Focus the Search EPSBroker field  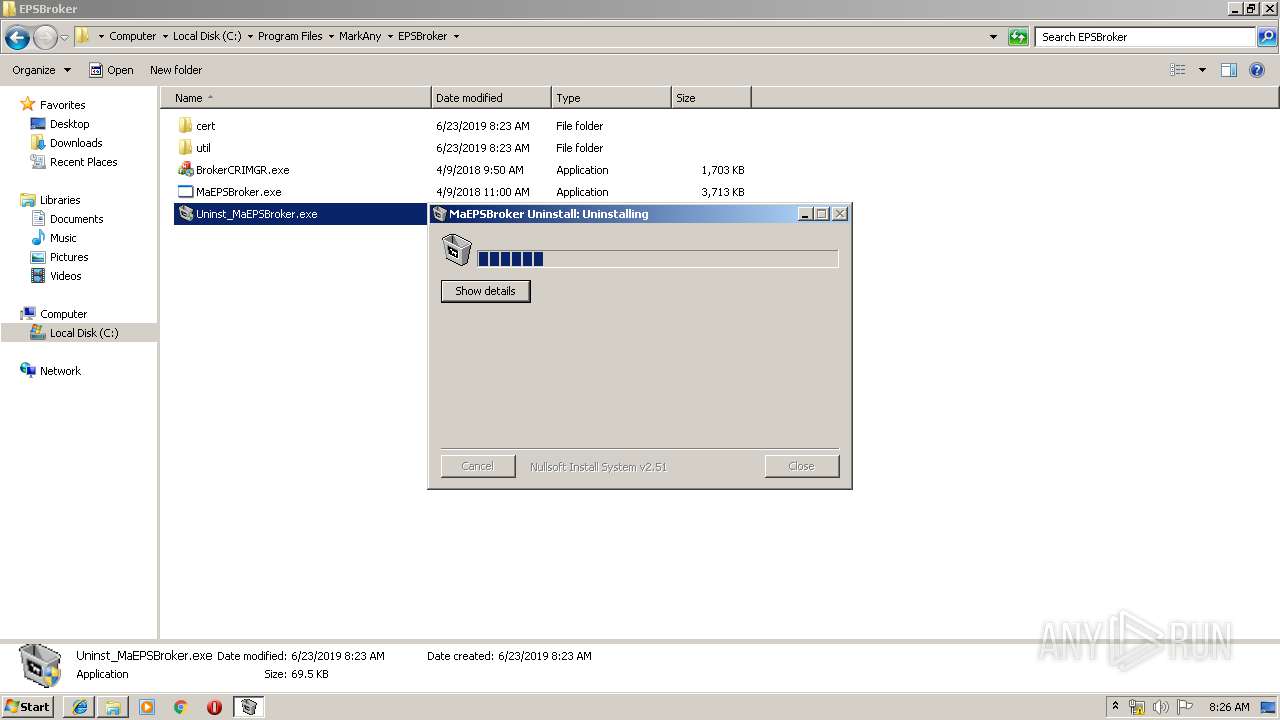click(1146, 37)
